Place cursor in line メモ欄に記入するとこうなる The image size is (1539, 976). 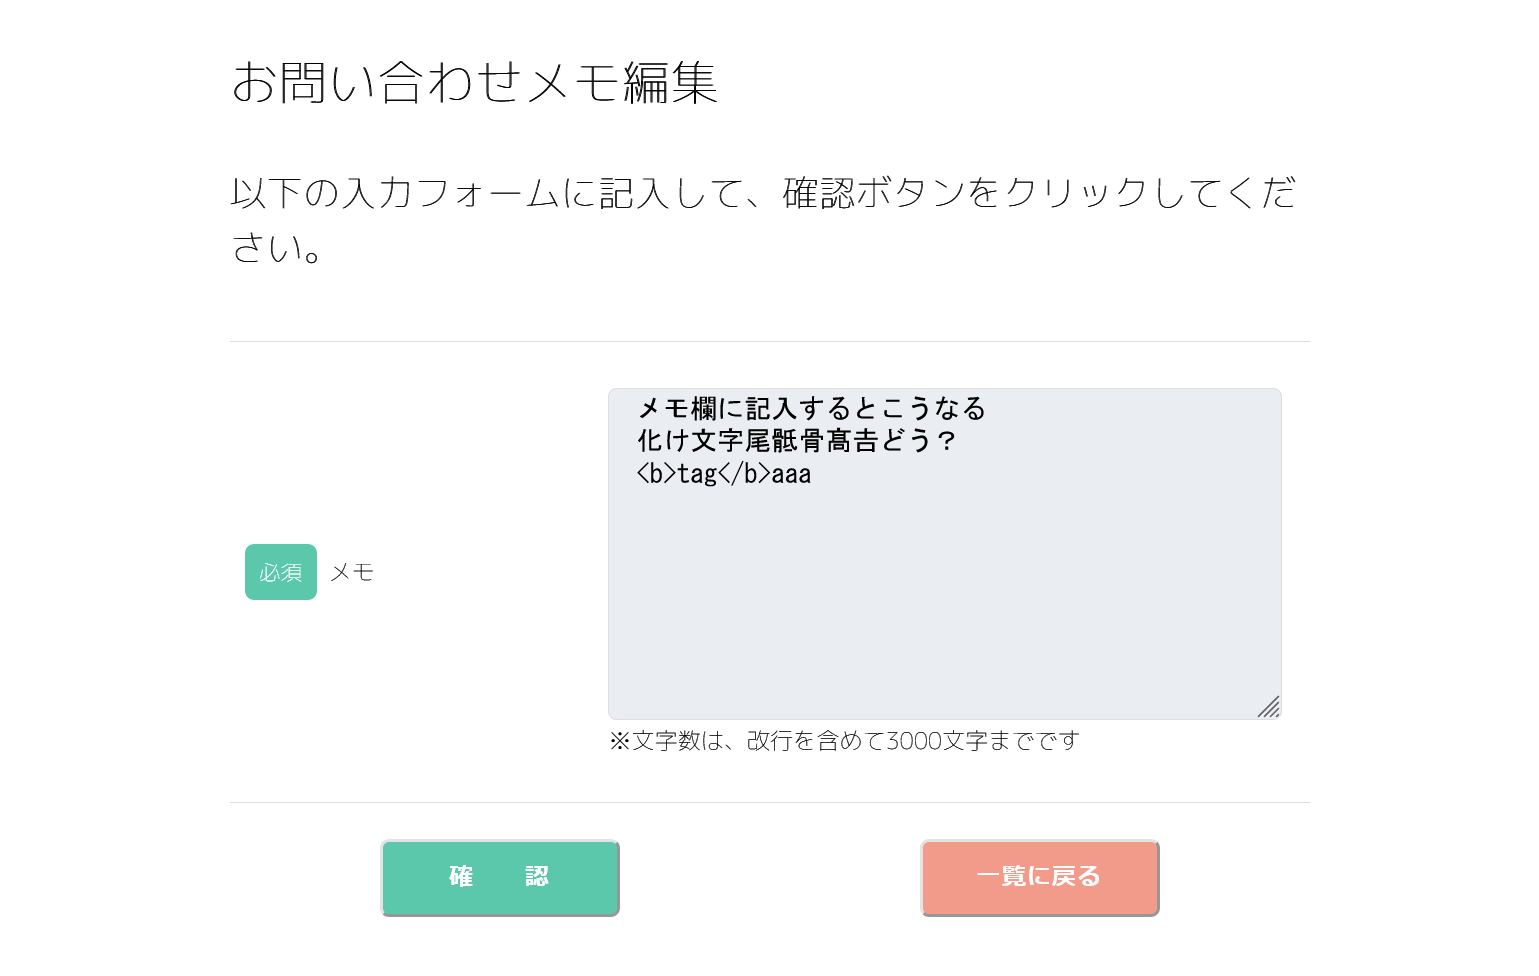coord(811,409)
